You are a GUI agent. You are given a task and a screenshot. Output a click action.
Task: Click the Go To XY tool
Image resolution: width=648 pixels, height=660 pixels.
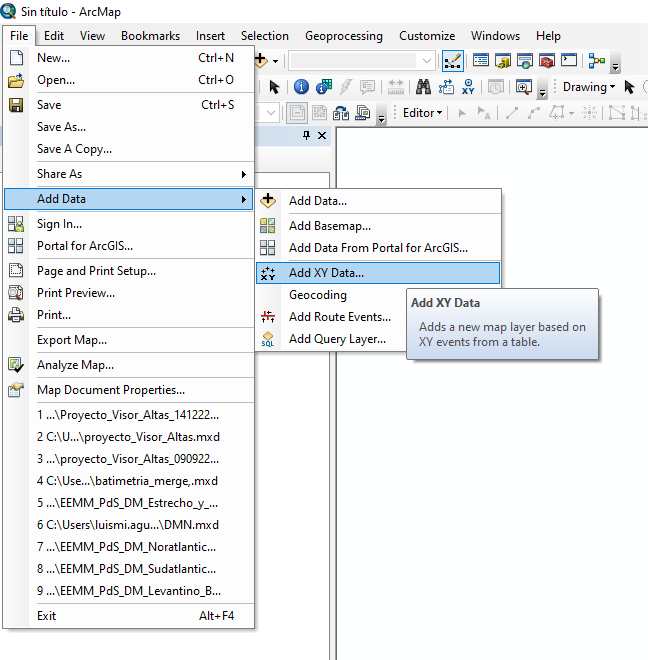point(468,87)
